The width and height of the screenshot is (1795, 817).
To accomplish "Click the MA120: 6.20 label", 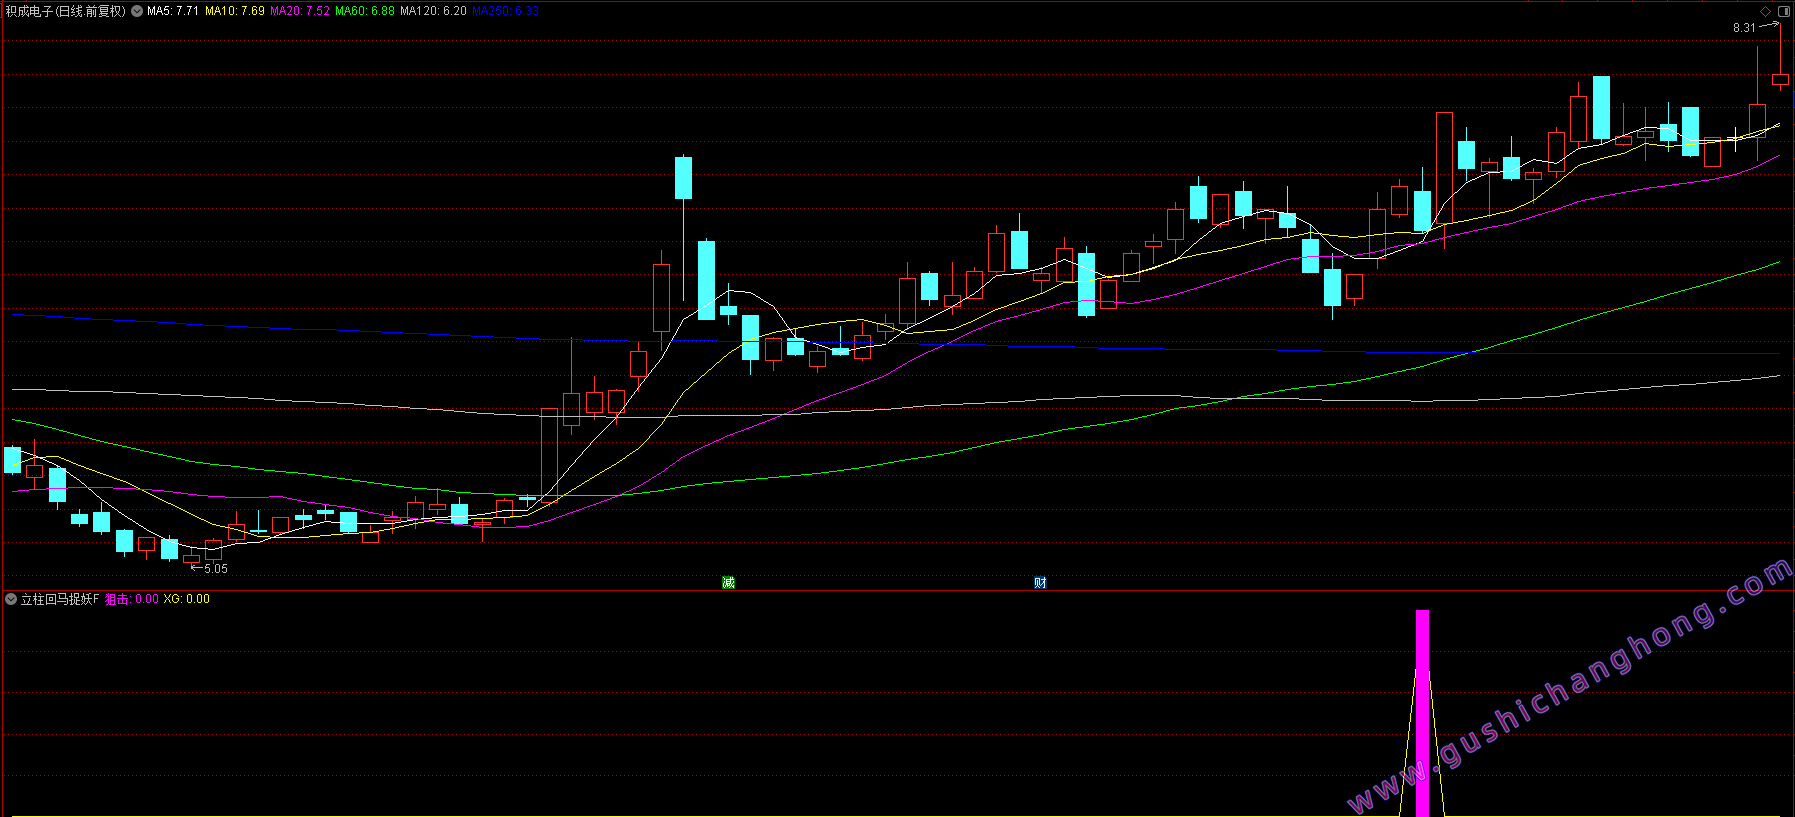I will pyautogui.click(x=433, y=11).
